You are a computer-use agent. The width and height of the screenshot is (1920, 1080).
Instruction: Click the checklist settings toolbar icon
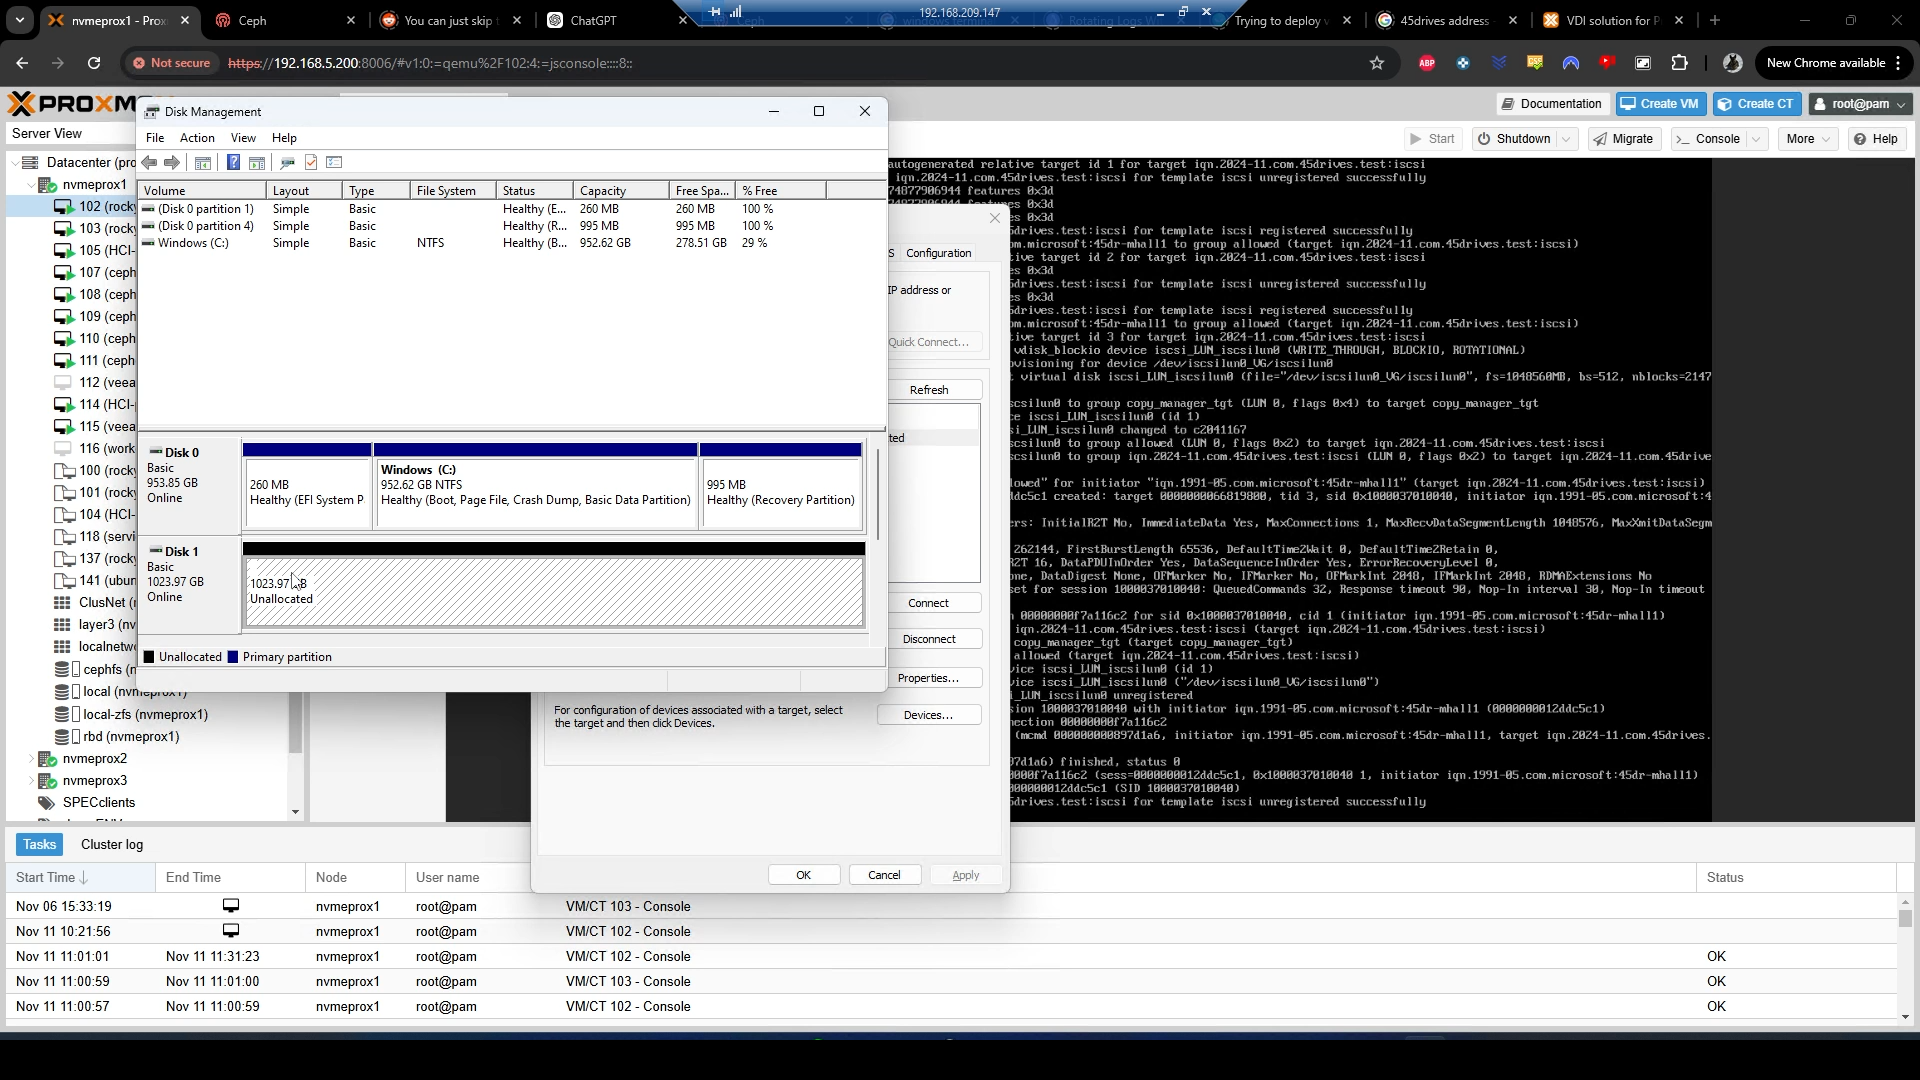coord(335,162)
